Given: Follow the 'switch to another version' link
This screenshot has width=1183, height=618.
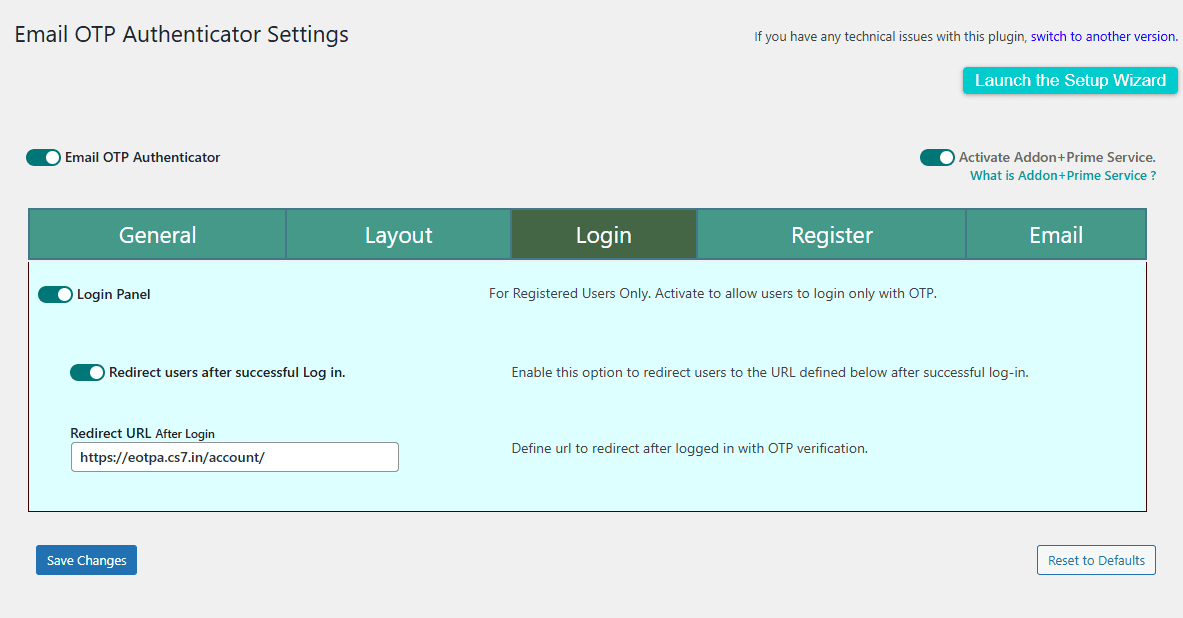Looking at the screenshot, I should coord(1103,36).
